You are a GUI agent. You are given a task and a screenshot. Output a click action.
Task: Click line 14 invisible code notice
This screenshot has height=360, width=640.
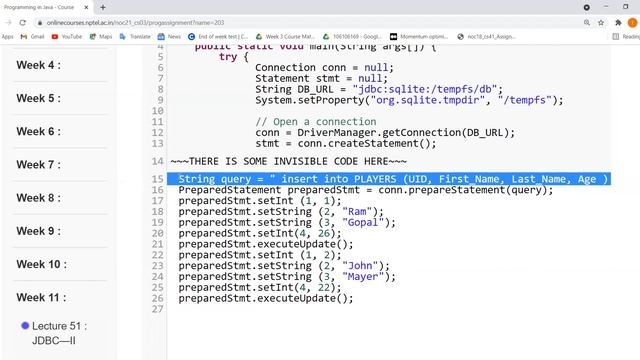point(289,162)
